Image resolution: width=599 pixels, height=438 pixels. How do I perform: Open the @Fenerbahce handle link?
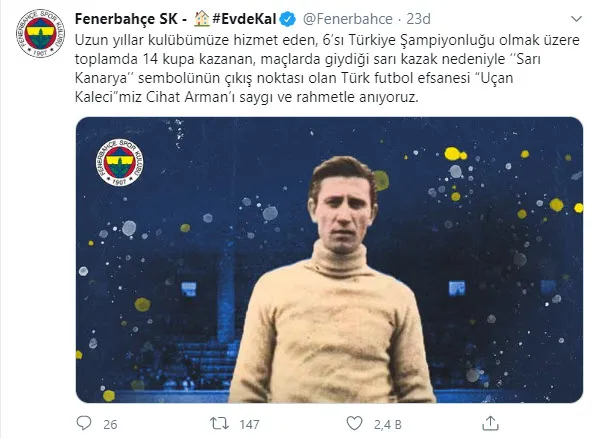[348, 19]
